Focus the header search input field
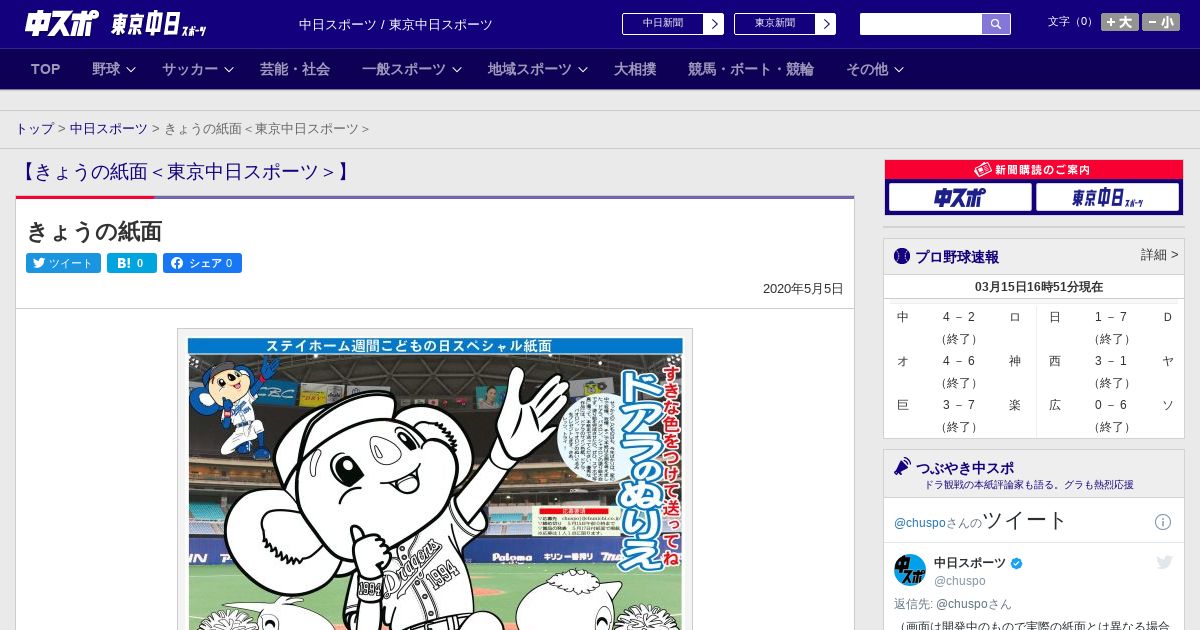1200x630 pixels. point(921,24)
